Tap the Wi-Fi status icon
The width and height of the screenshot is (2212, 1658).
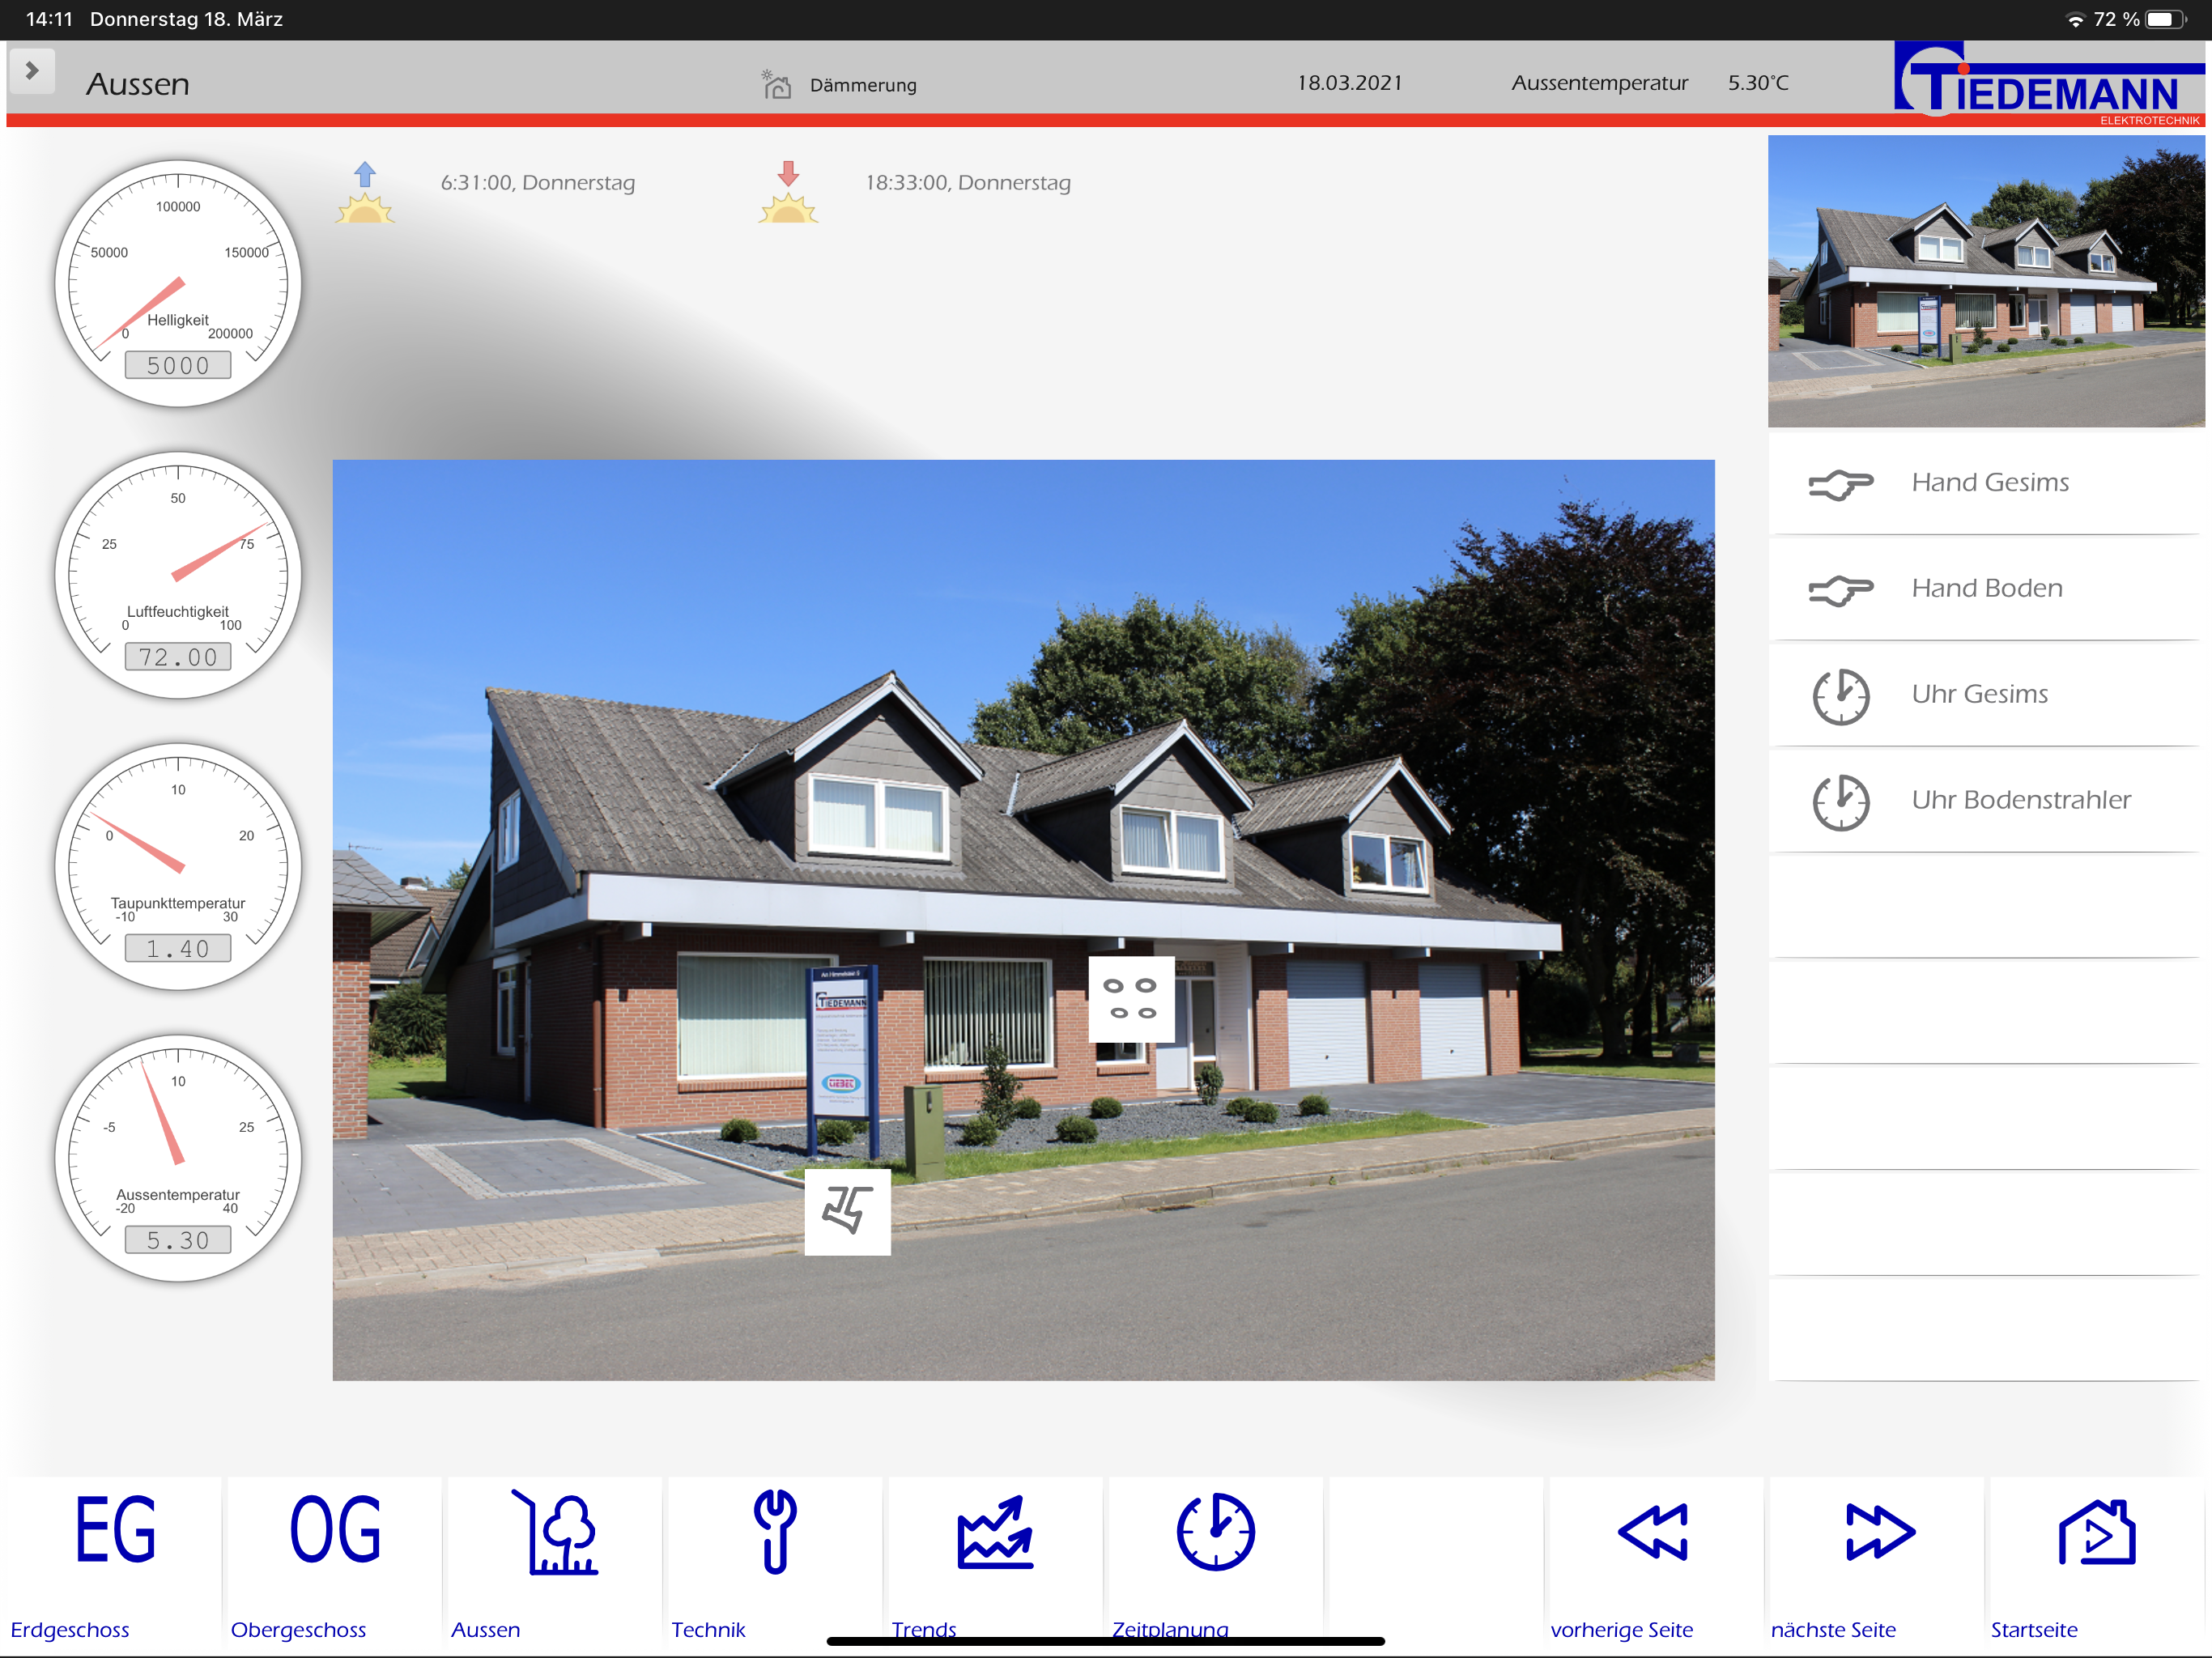coord(2075,20)
